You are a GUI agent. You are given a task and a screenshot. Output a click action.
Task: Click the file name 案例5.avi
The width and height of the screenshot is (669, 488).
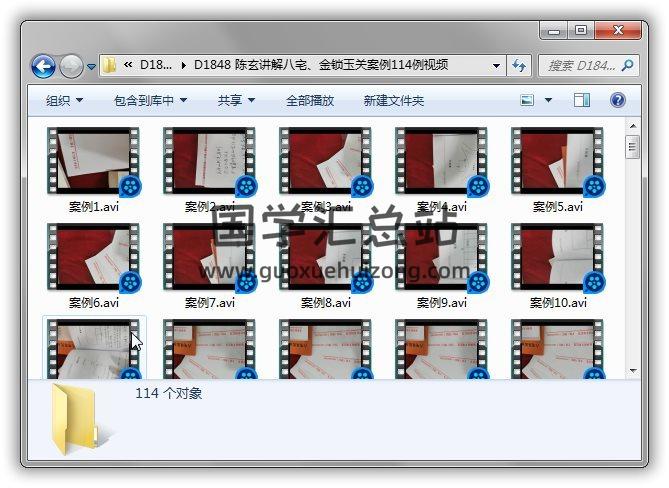558,207
